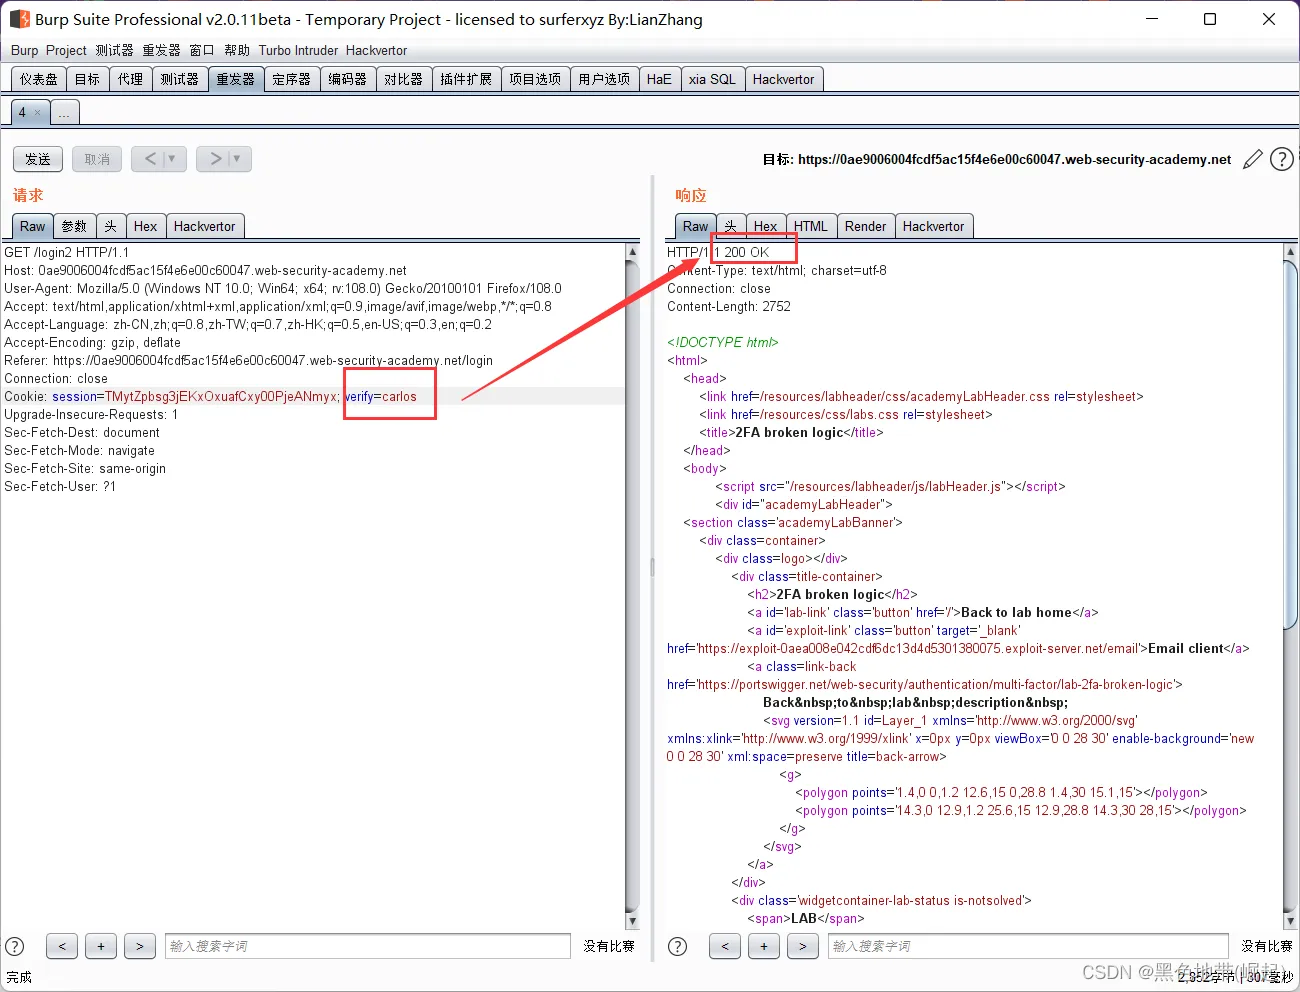Click the 'GET /login2 HTTP/1.1' request line
Screen dimensions: 1300x992
pyautogui.click(x=67, y=252)
